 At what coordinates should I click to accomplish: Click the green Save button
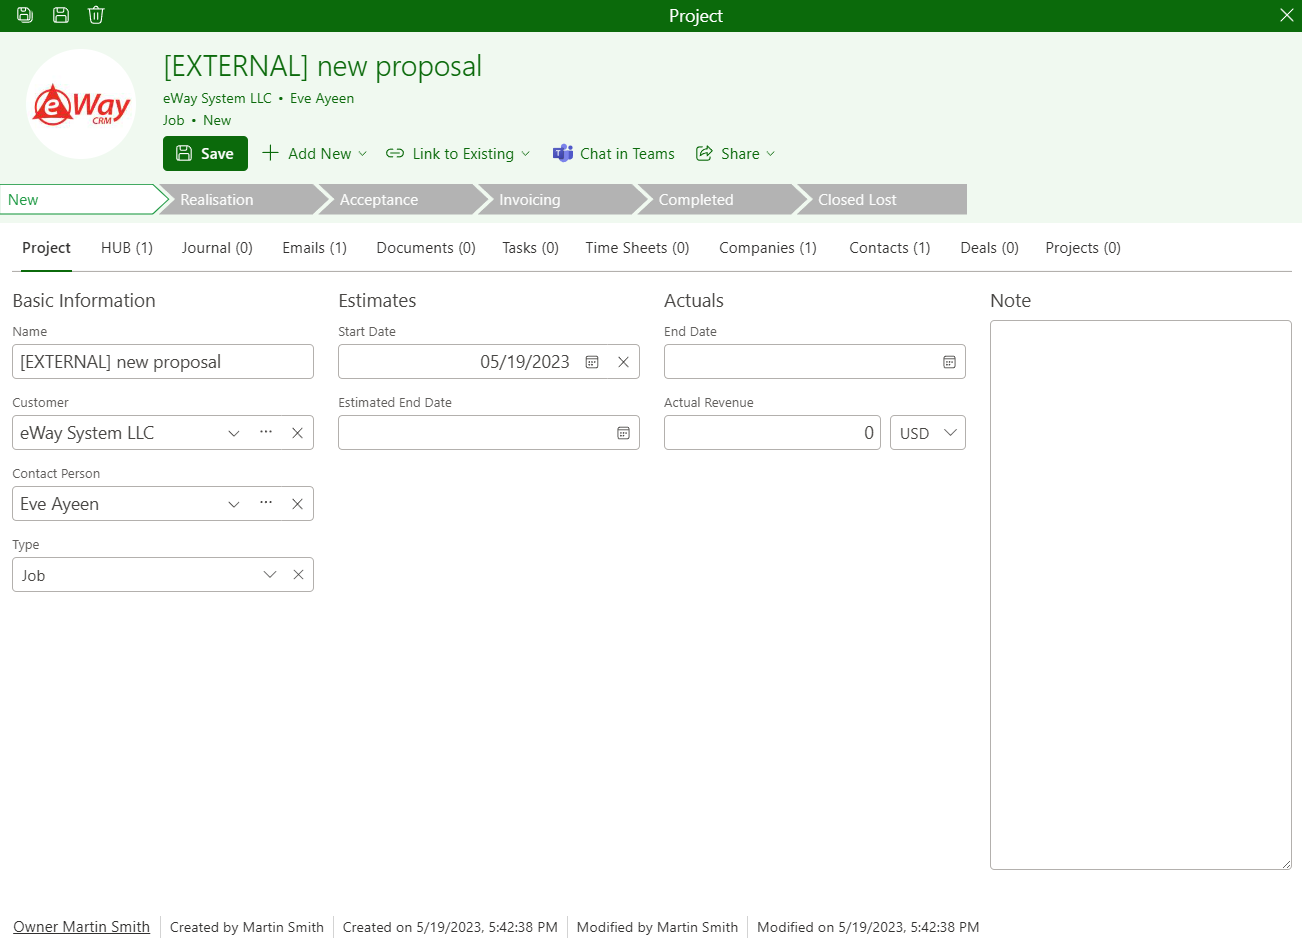[x=205, y=153]
